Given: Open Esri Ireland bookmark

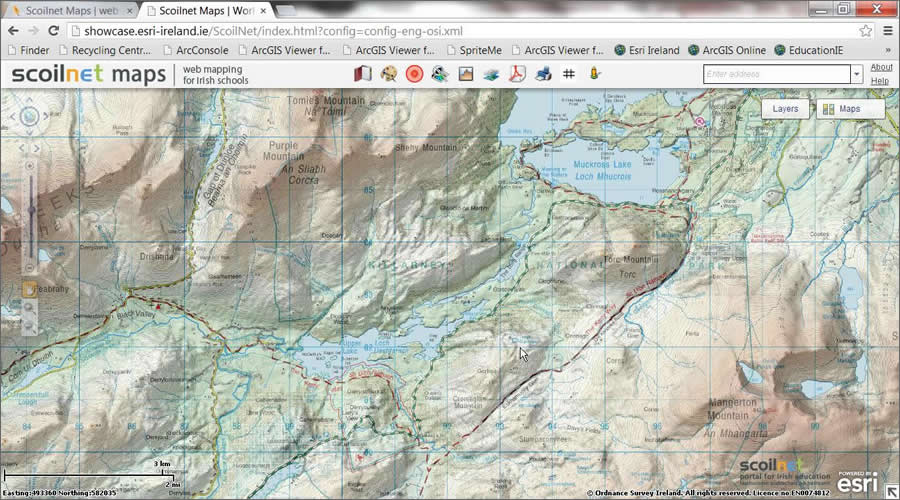Looking at the screenshot, I should tap(647, 51).
